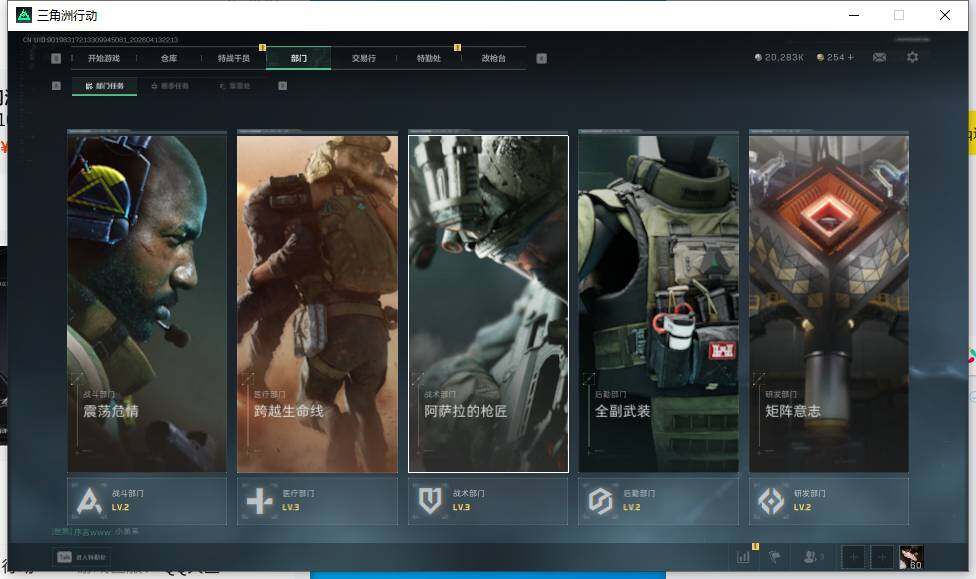Click the 研发部门 diamond emblem icon
This screenshot has height=579, width=976.
coord(771,501)
